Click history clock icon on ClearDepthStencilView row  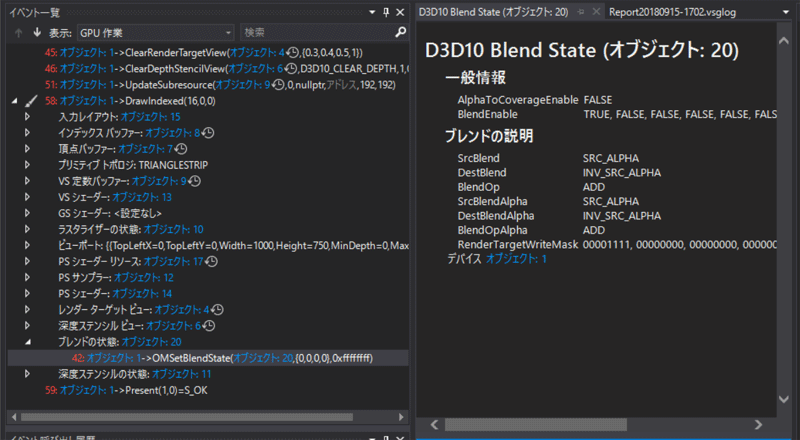pos(290,68)
